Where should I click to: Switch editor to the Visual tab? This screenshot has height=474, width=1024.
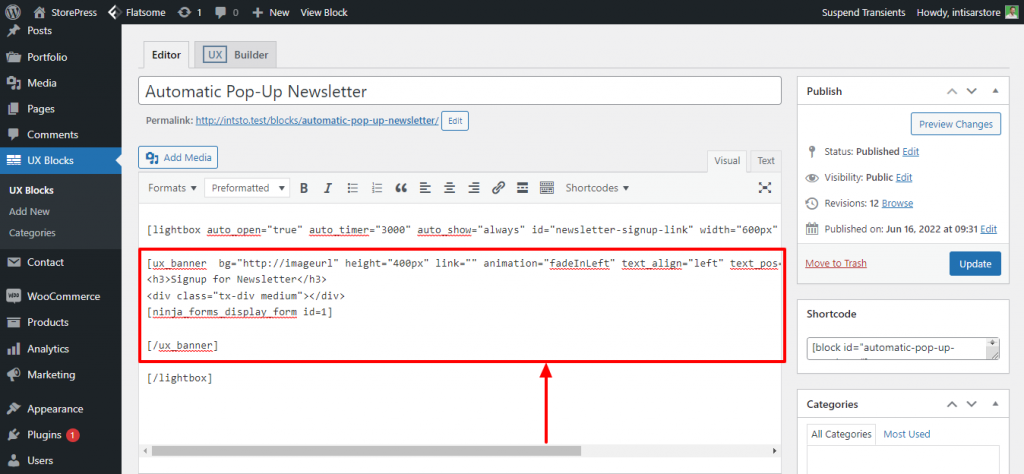[x=727, y=161]
